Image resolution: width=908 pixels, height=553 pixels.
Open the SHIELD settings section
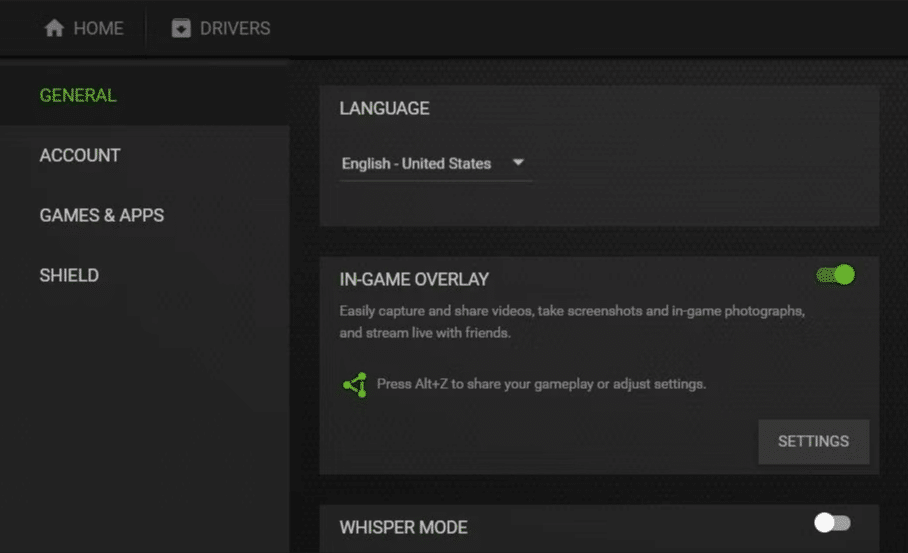coord(69,275)
